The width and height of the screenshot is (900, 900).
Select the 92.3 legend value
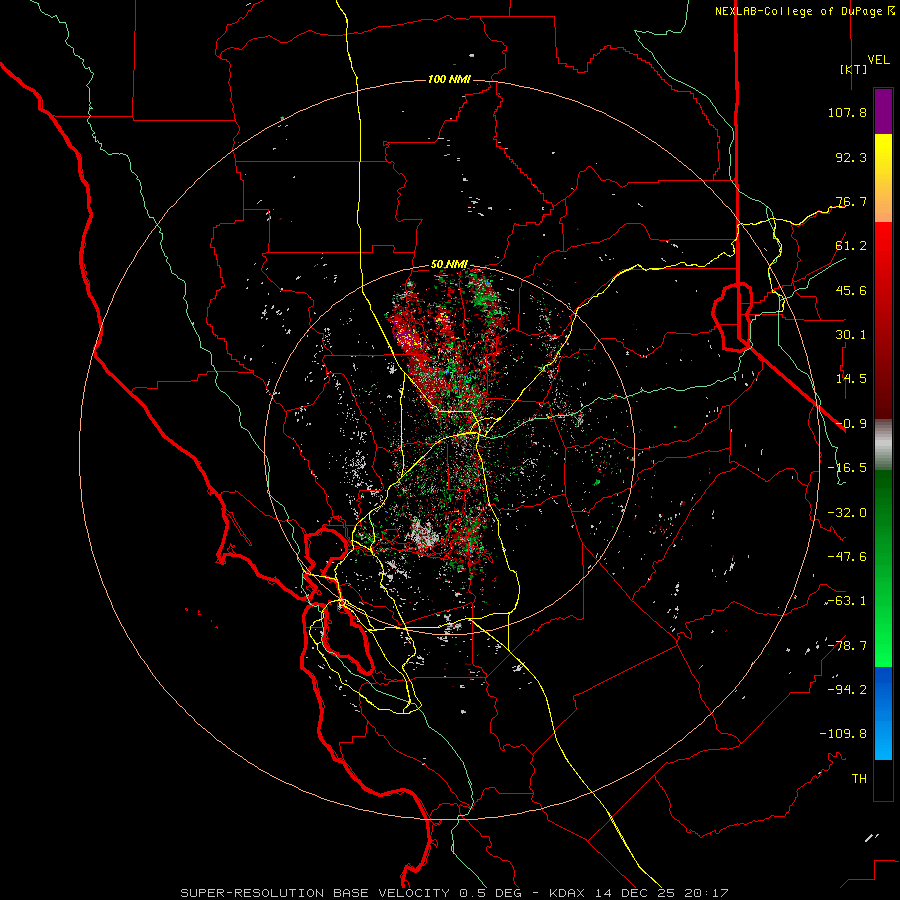(851, 157)
